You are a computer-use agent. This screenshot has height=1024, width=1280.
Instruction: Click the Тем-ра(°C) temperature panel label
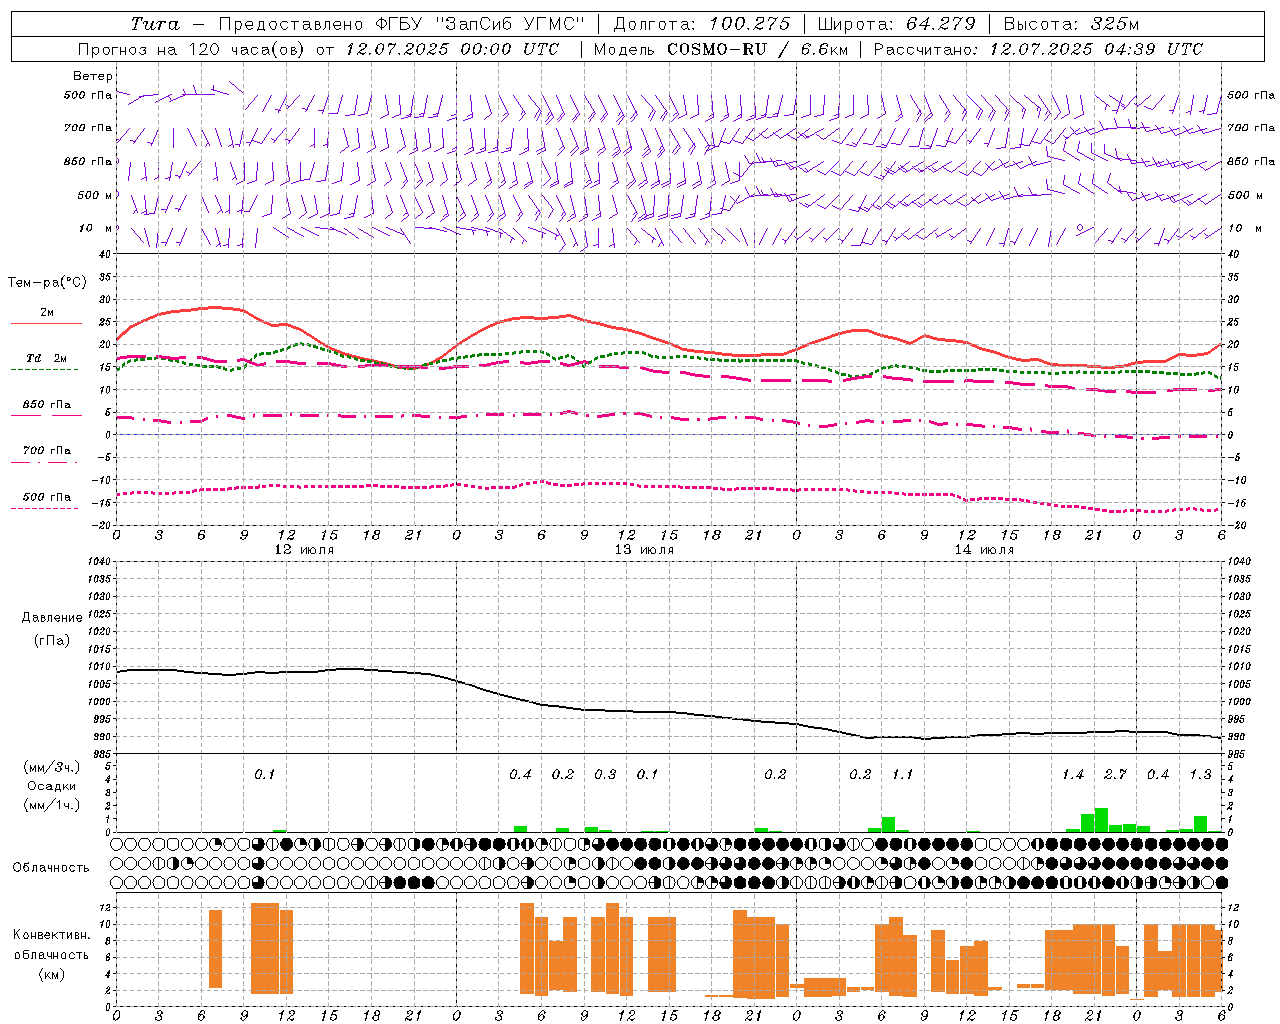point(47,283)
